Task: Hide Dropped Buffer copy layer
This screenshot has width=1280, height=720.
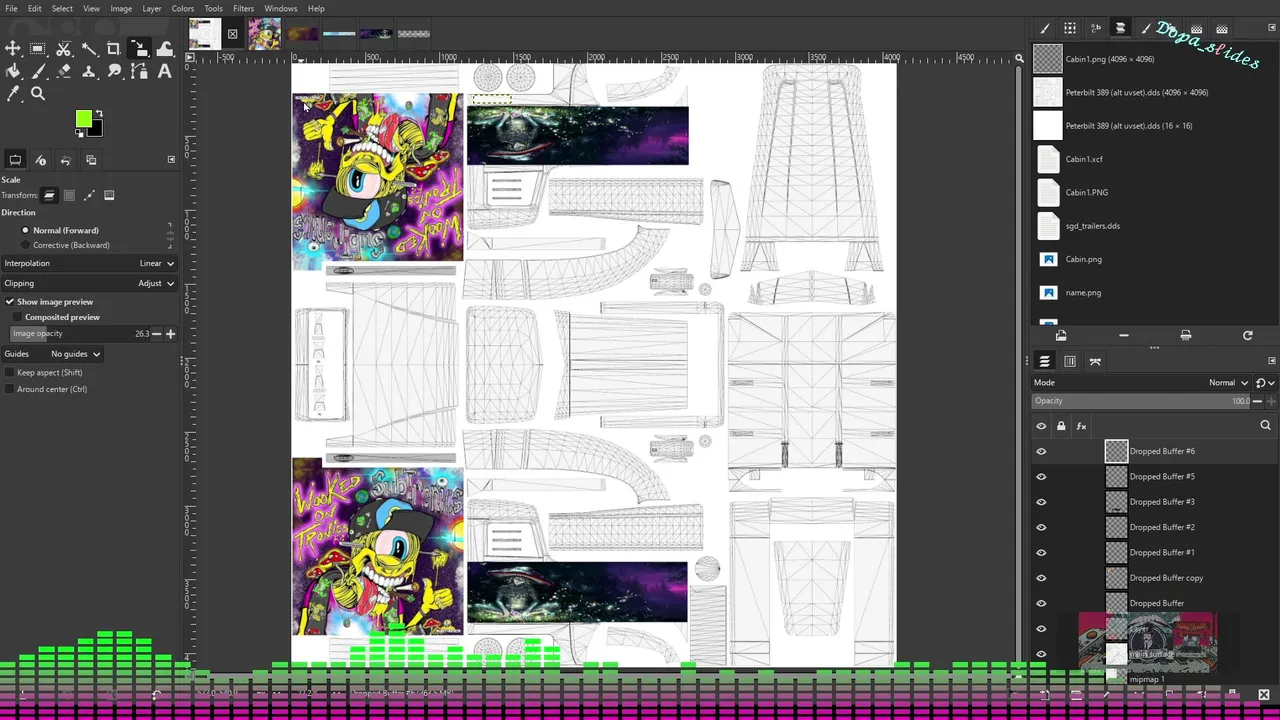Action: (x=1041, y=578)
